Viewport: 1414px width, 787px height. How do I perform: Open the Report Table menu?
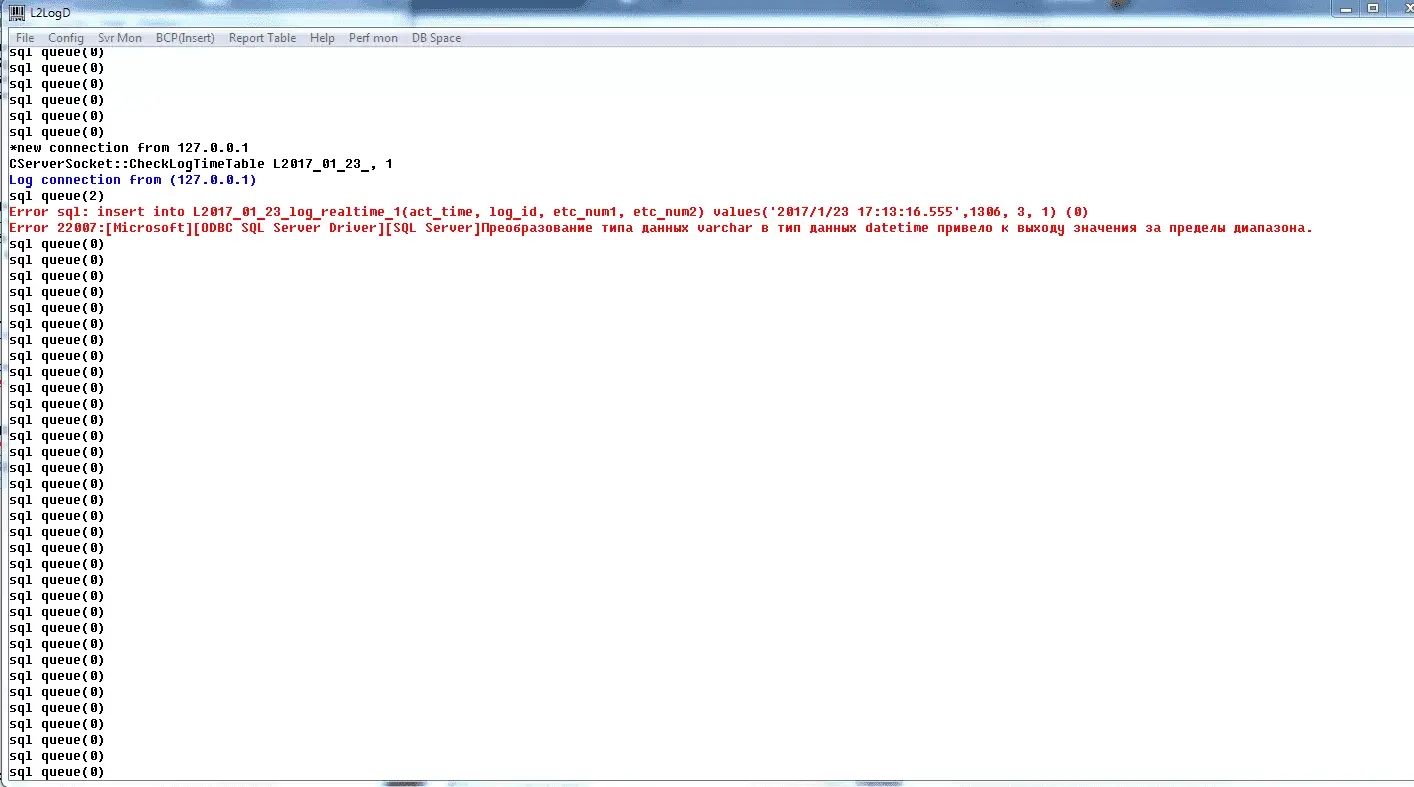(x=262, y=38)
